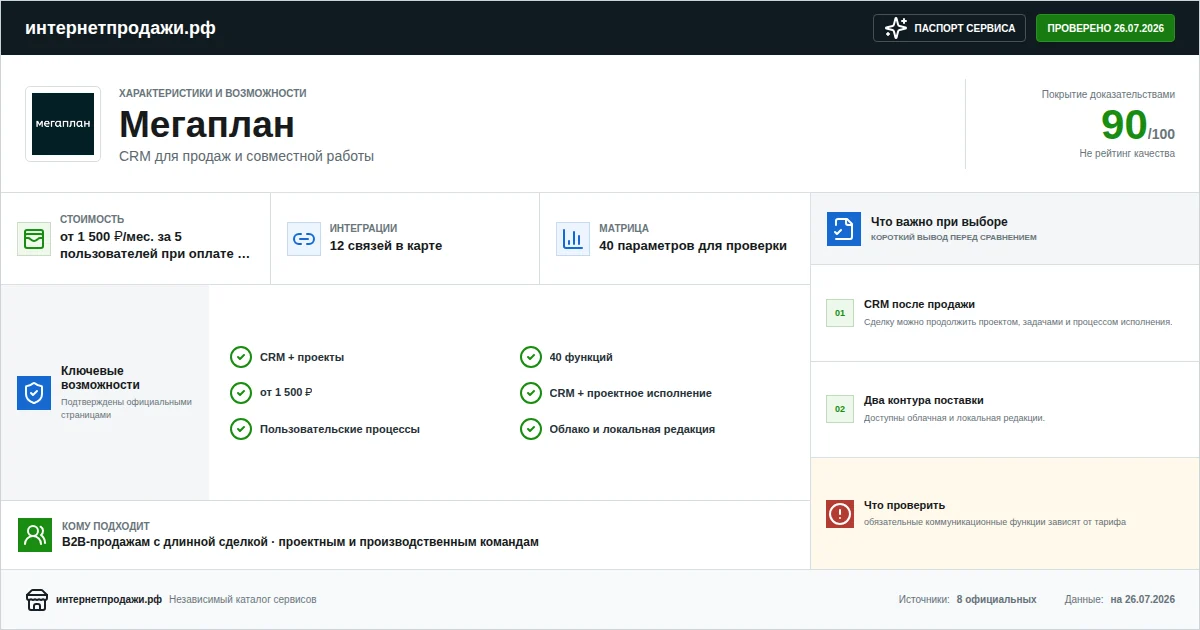Click the Что важно при выборе heading
Image resolution: width=1200 pixels, height=630 pixels.
[x=939, y=222]
